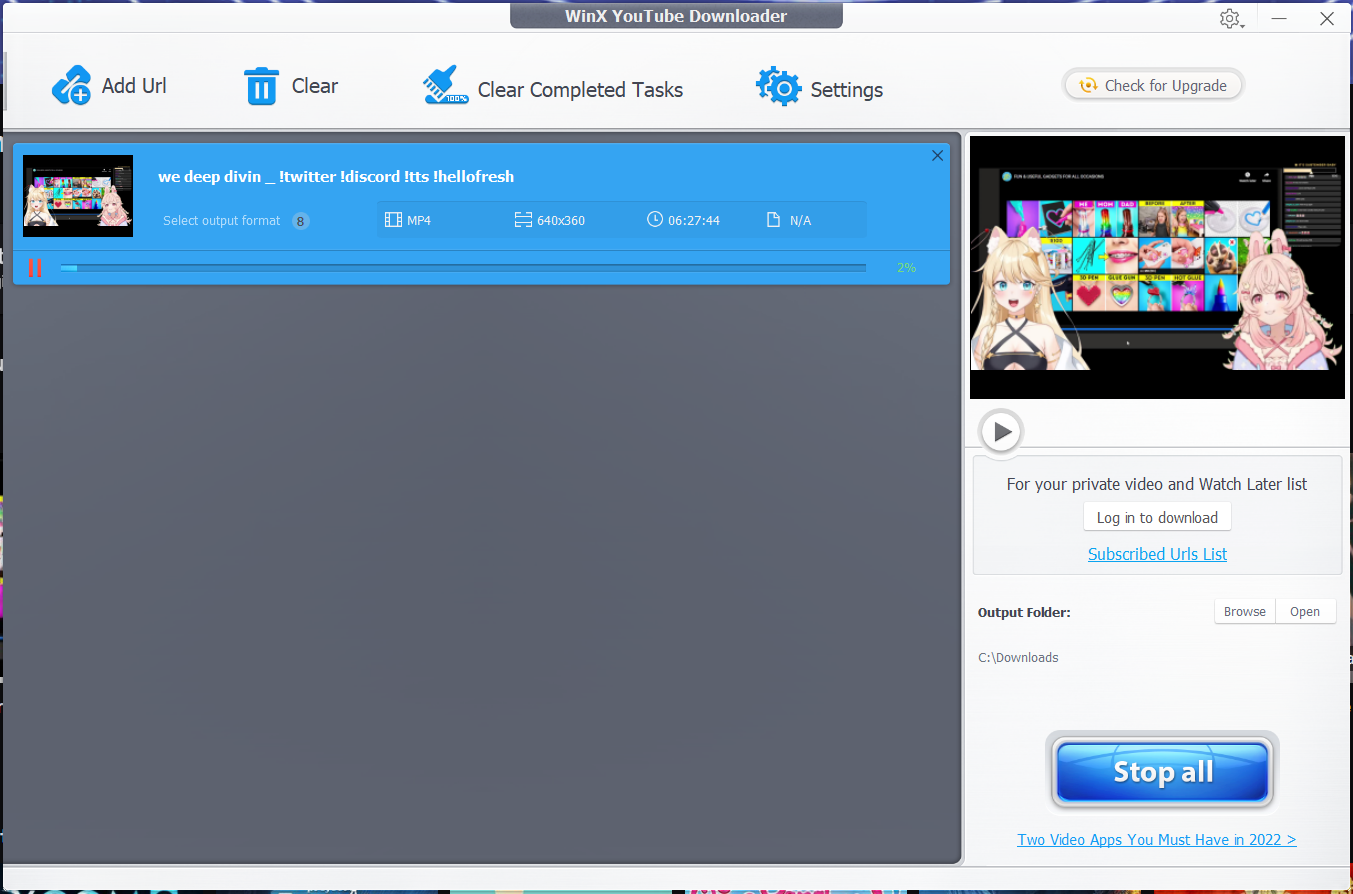Click the Select output format label
This screenshot has height=894, width=1353.
tap(222, 221)
